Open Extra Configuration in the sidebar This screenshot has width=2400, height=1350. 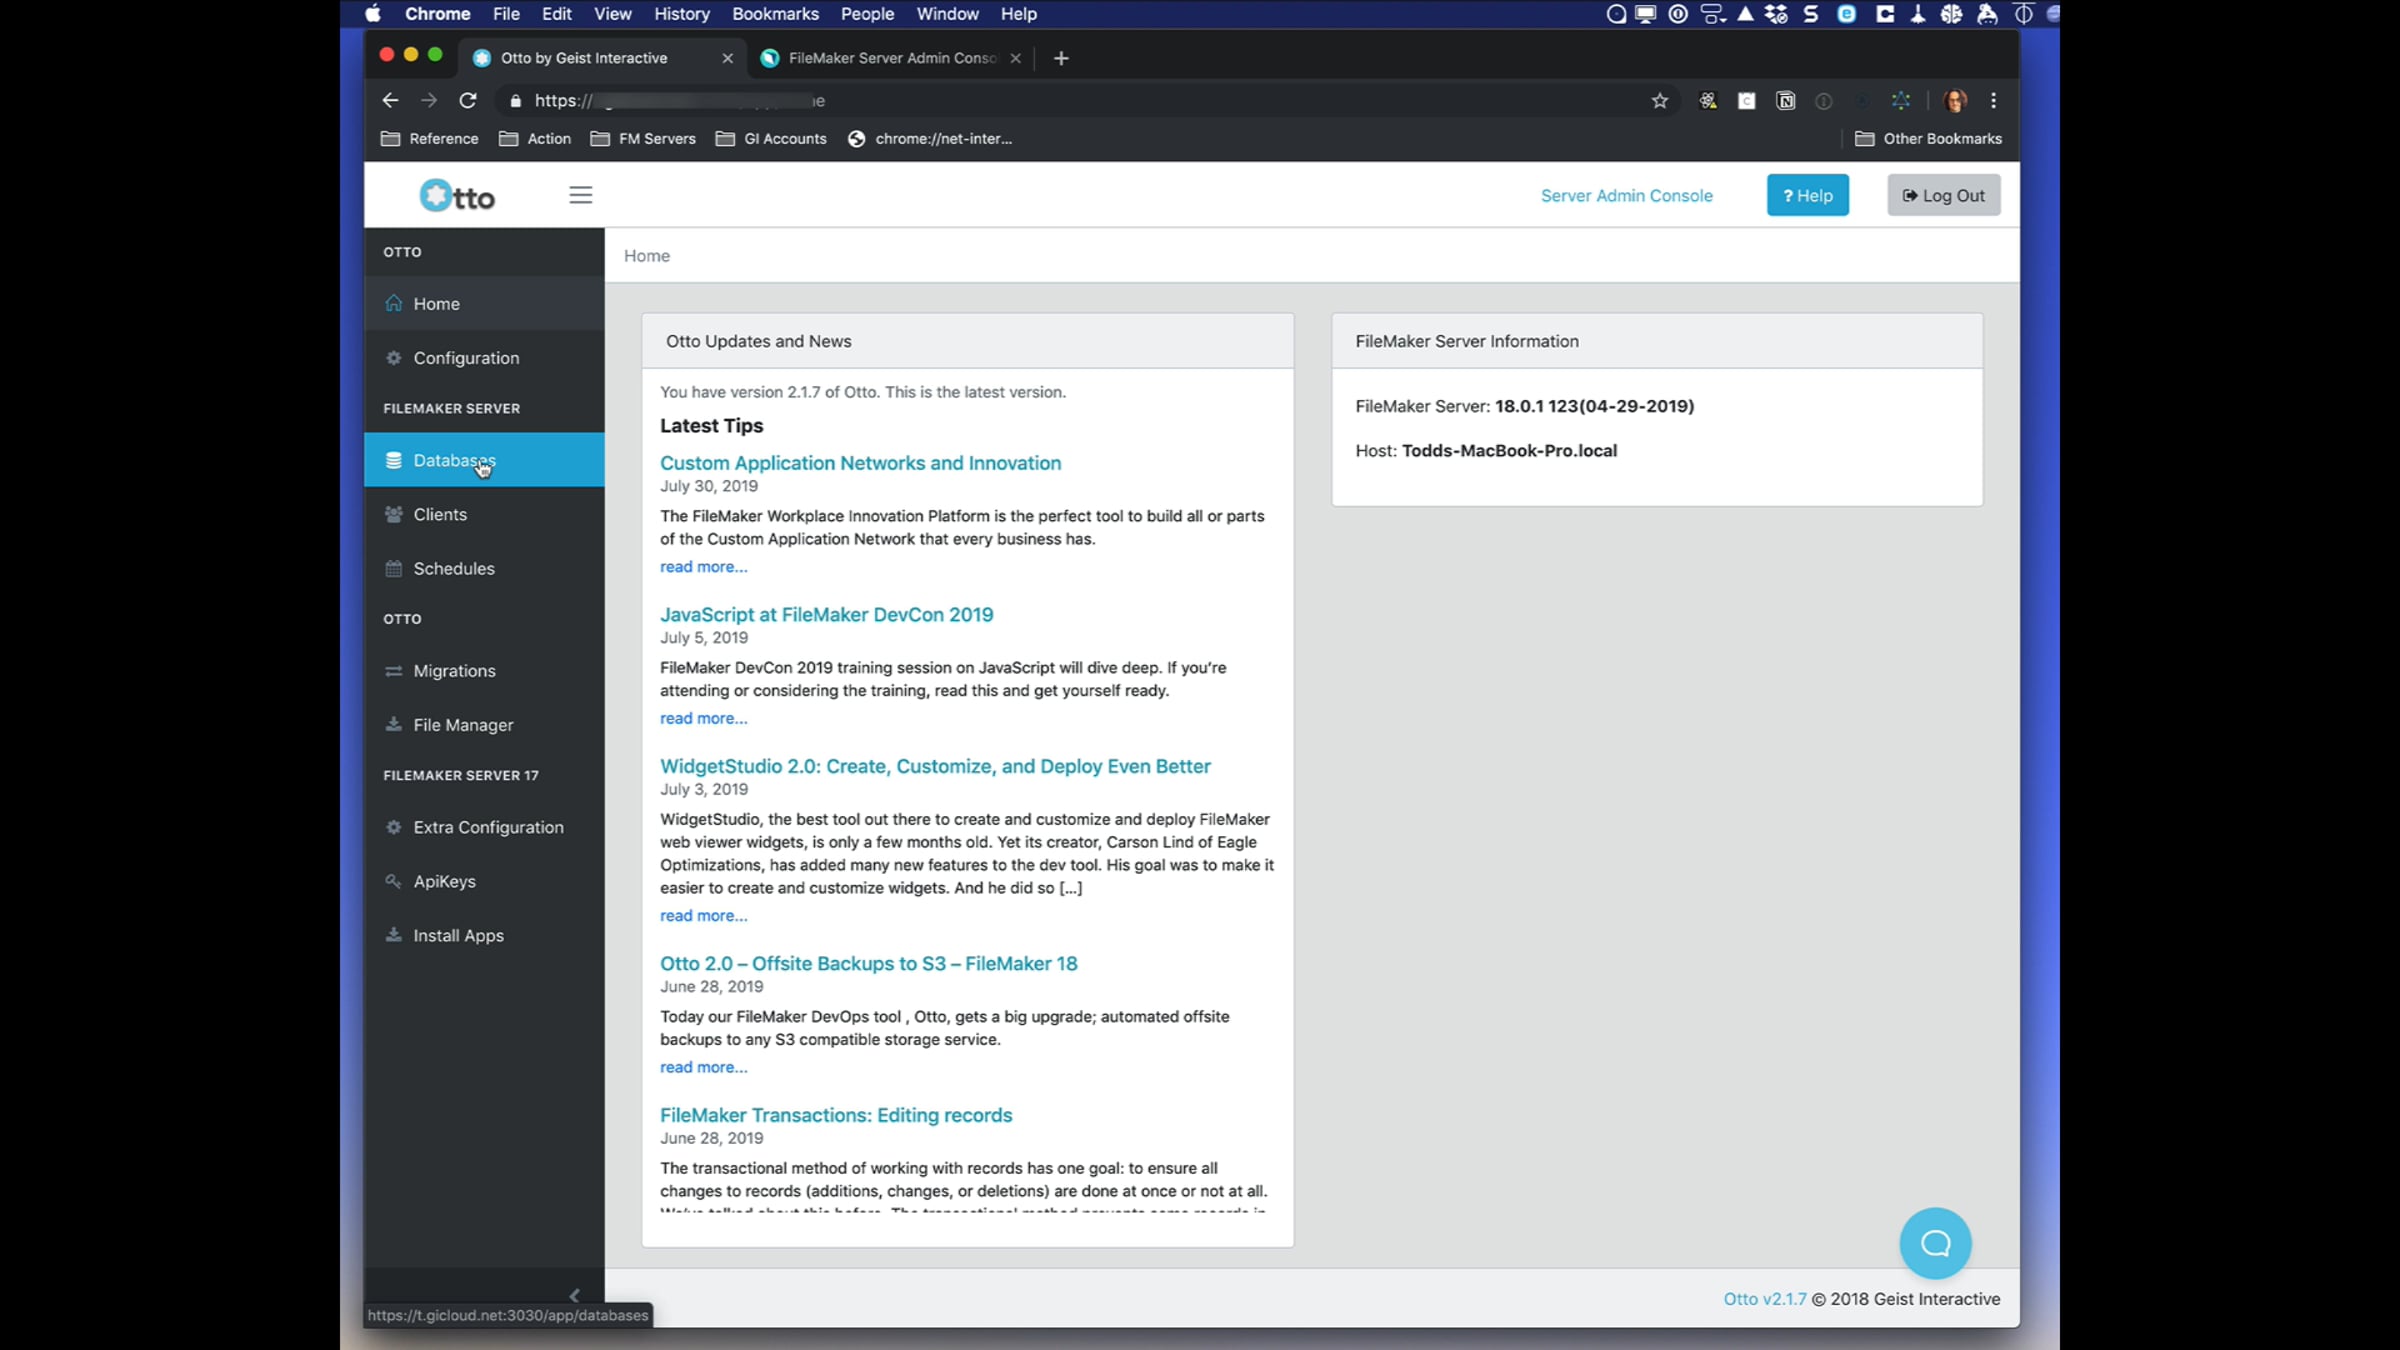(x=484, y=827)
